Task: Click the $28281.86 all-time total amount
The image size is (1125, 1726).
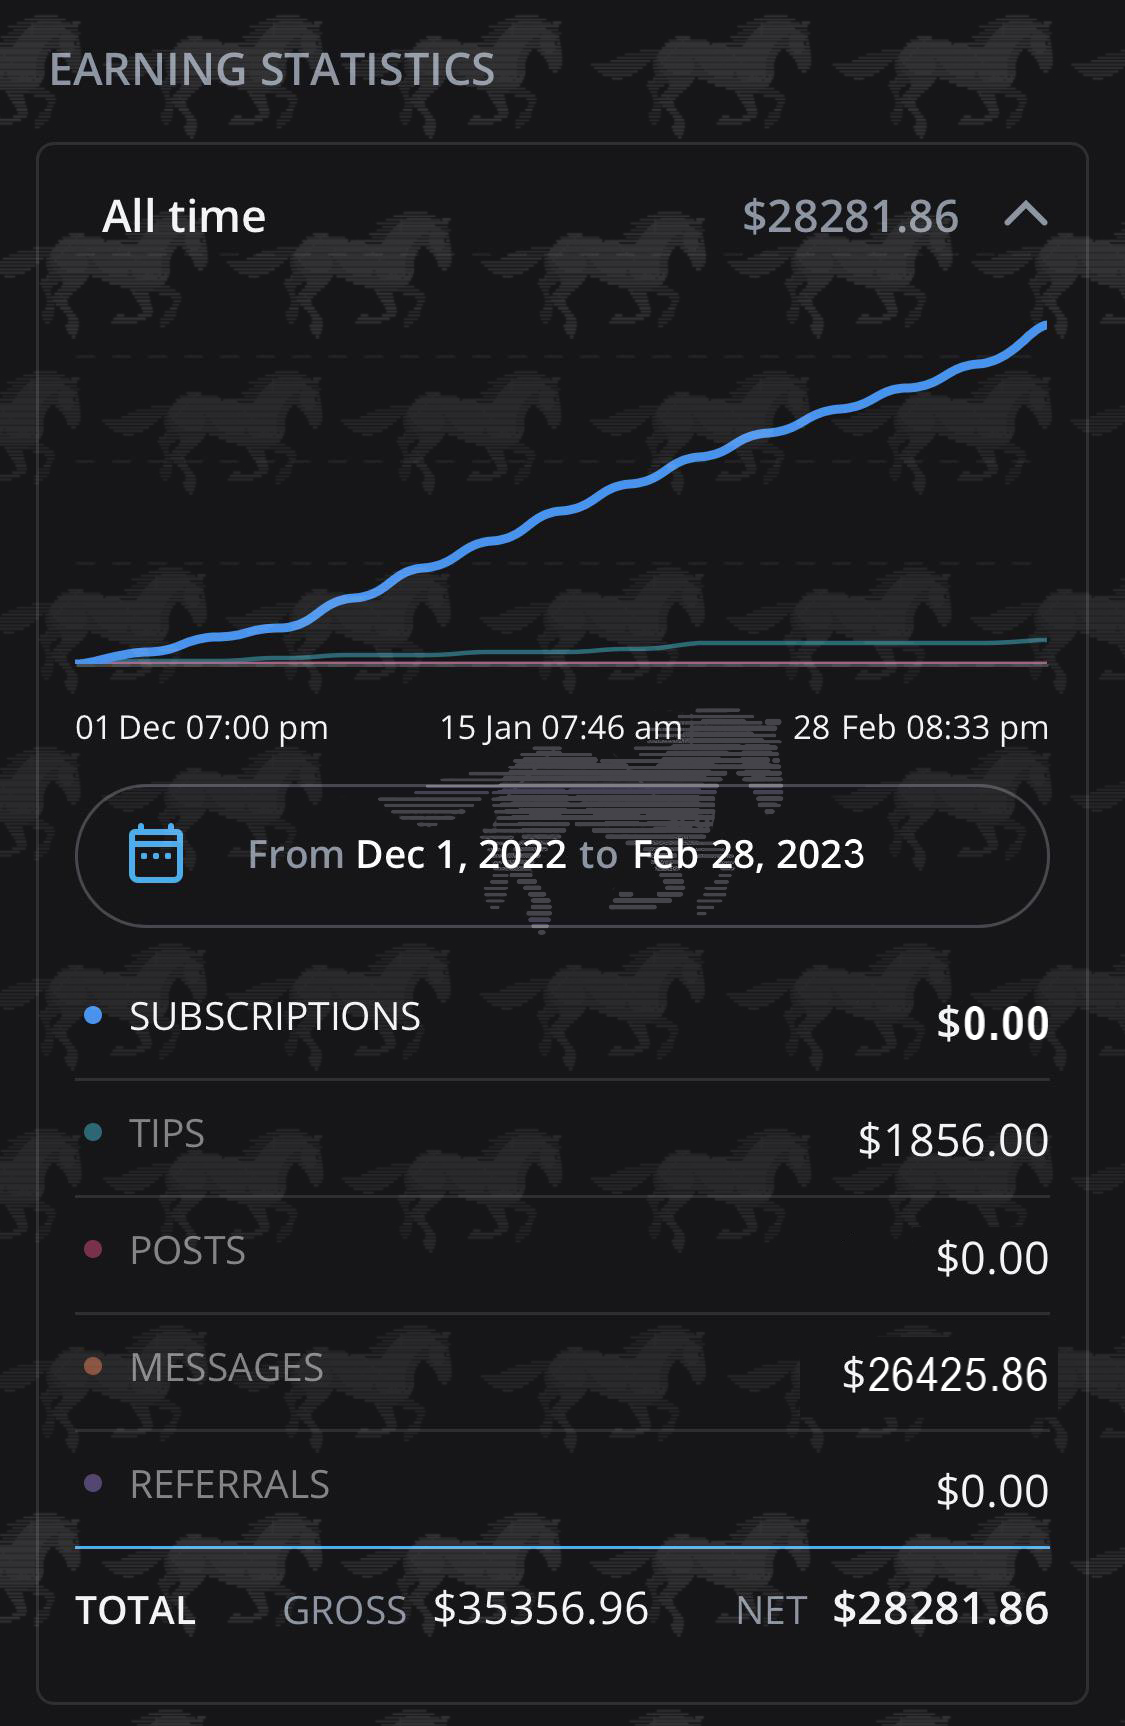Action: point(850,217)
